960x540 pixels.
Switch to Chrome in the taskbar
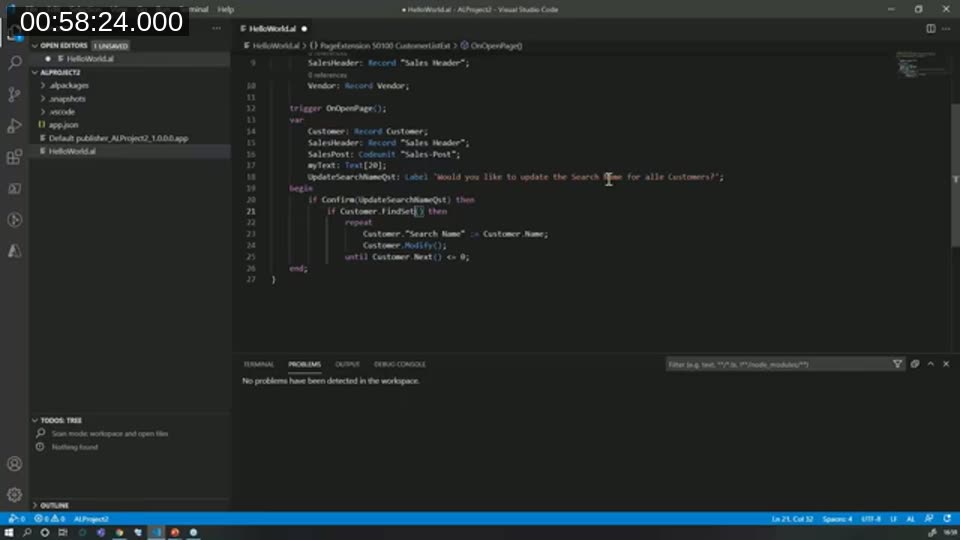pos(119,533)
